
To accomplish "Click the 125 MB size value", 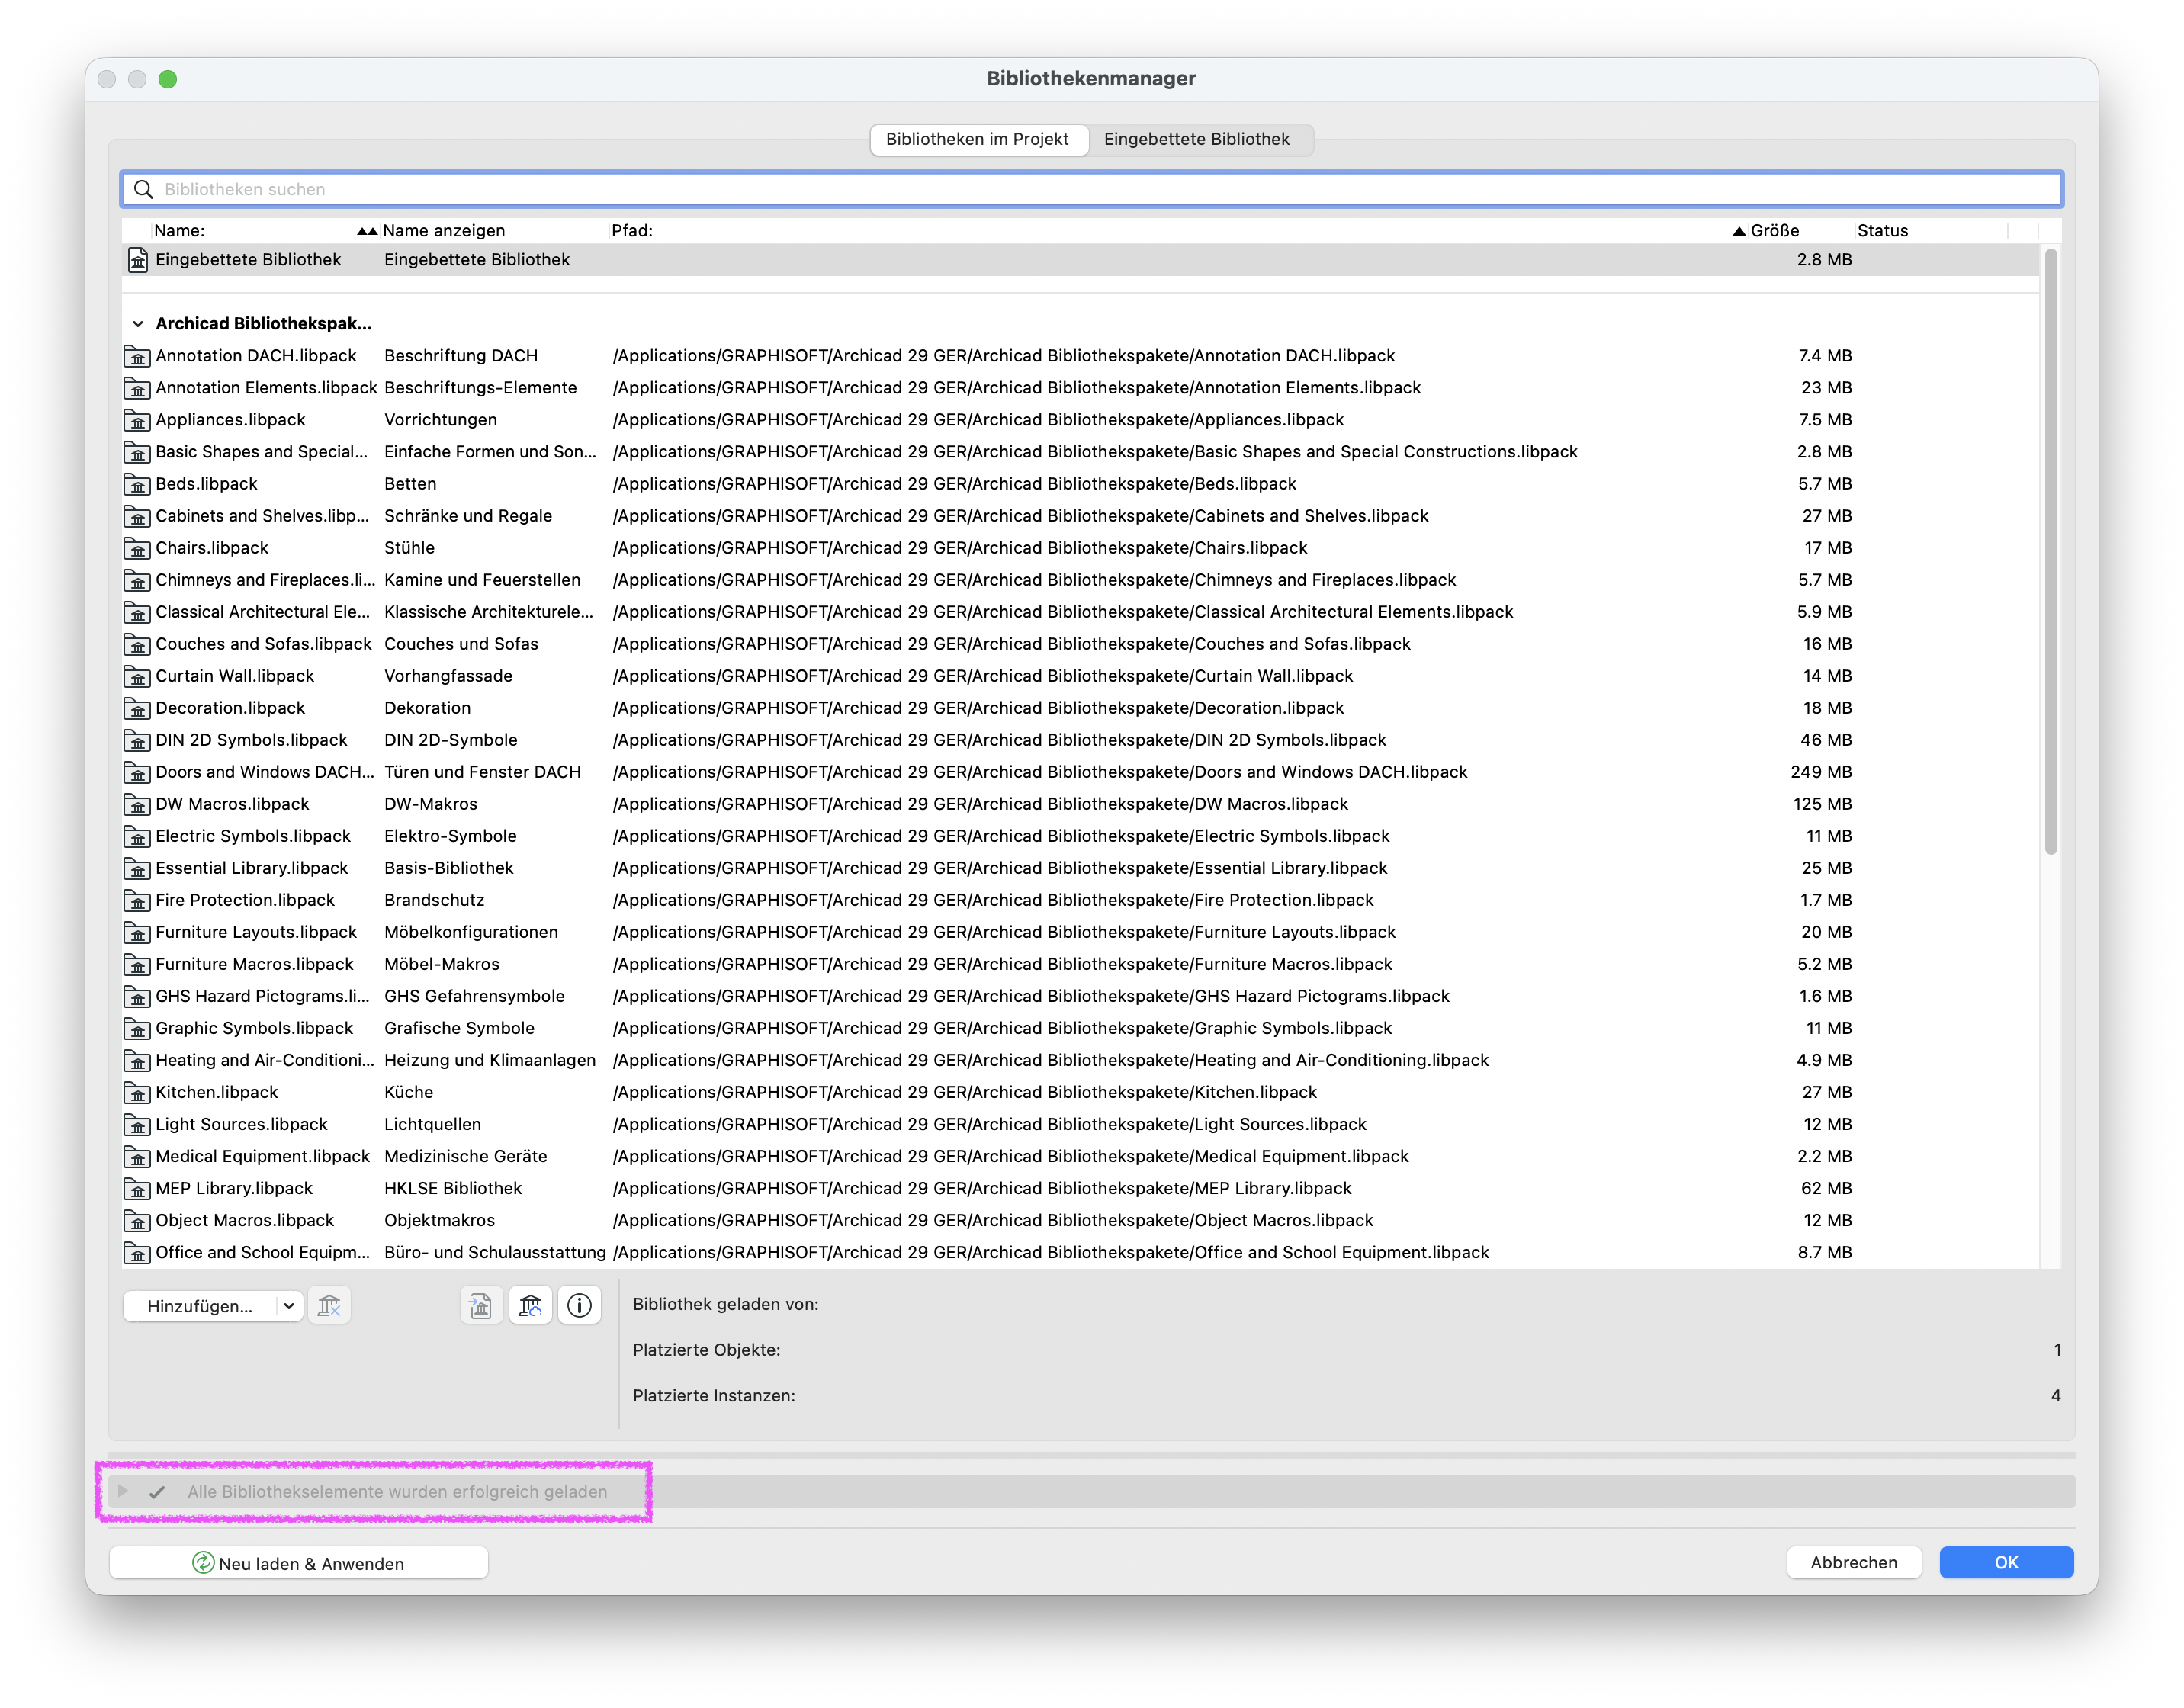I will coord(1822,804).
